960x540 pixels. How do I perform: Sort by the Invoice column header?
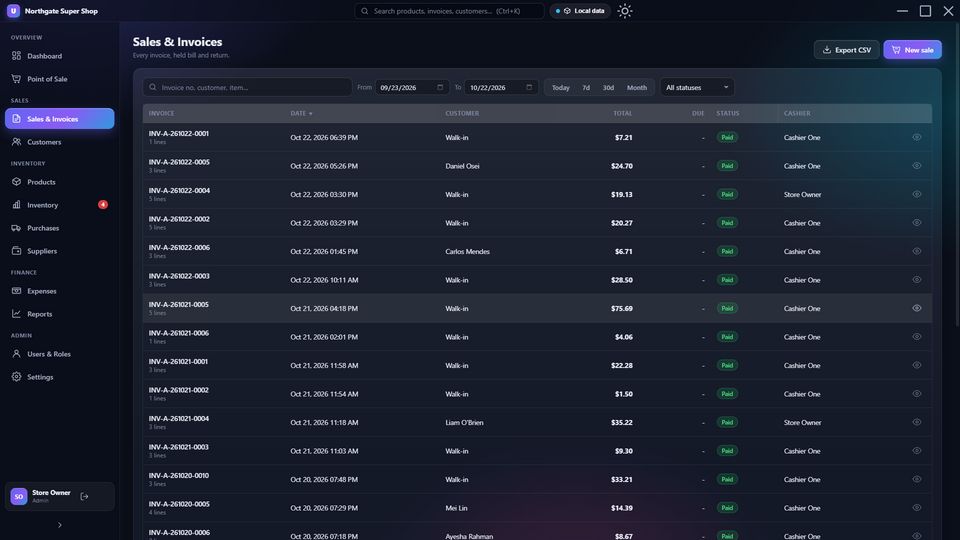161,113
